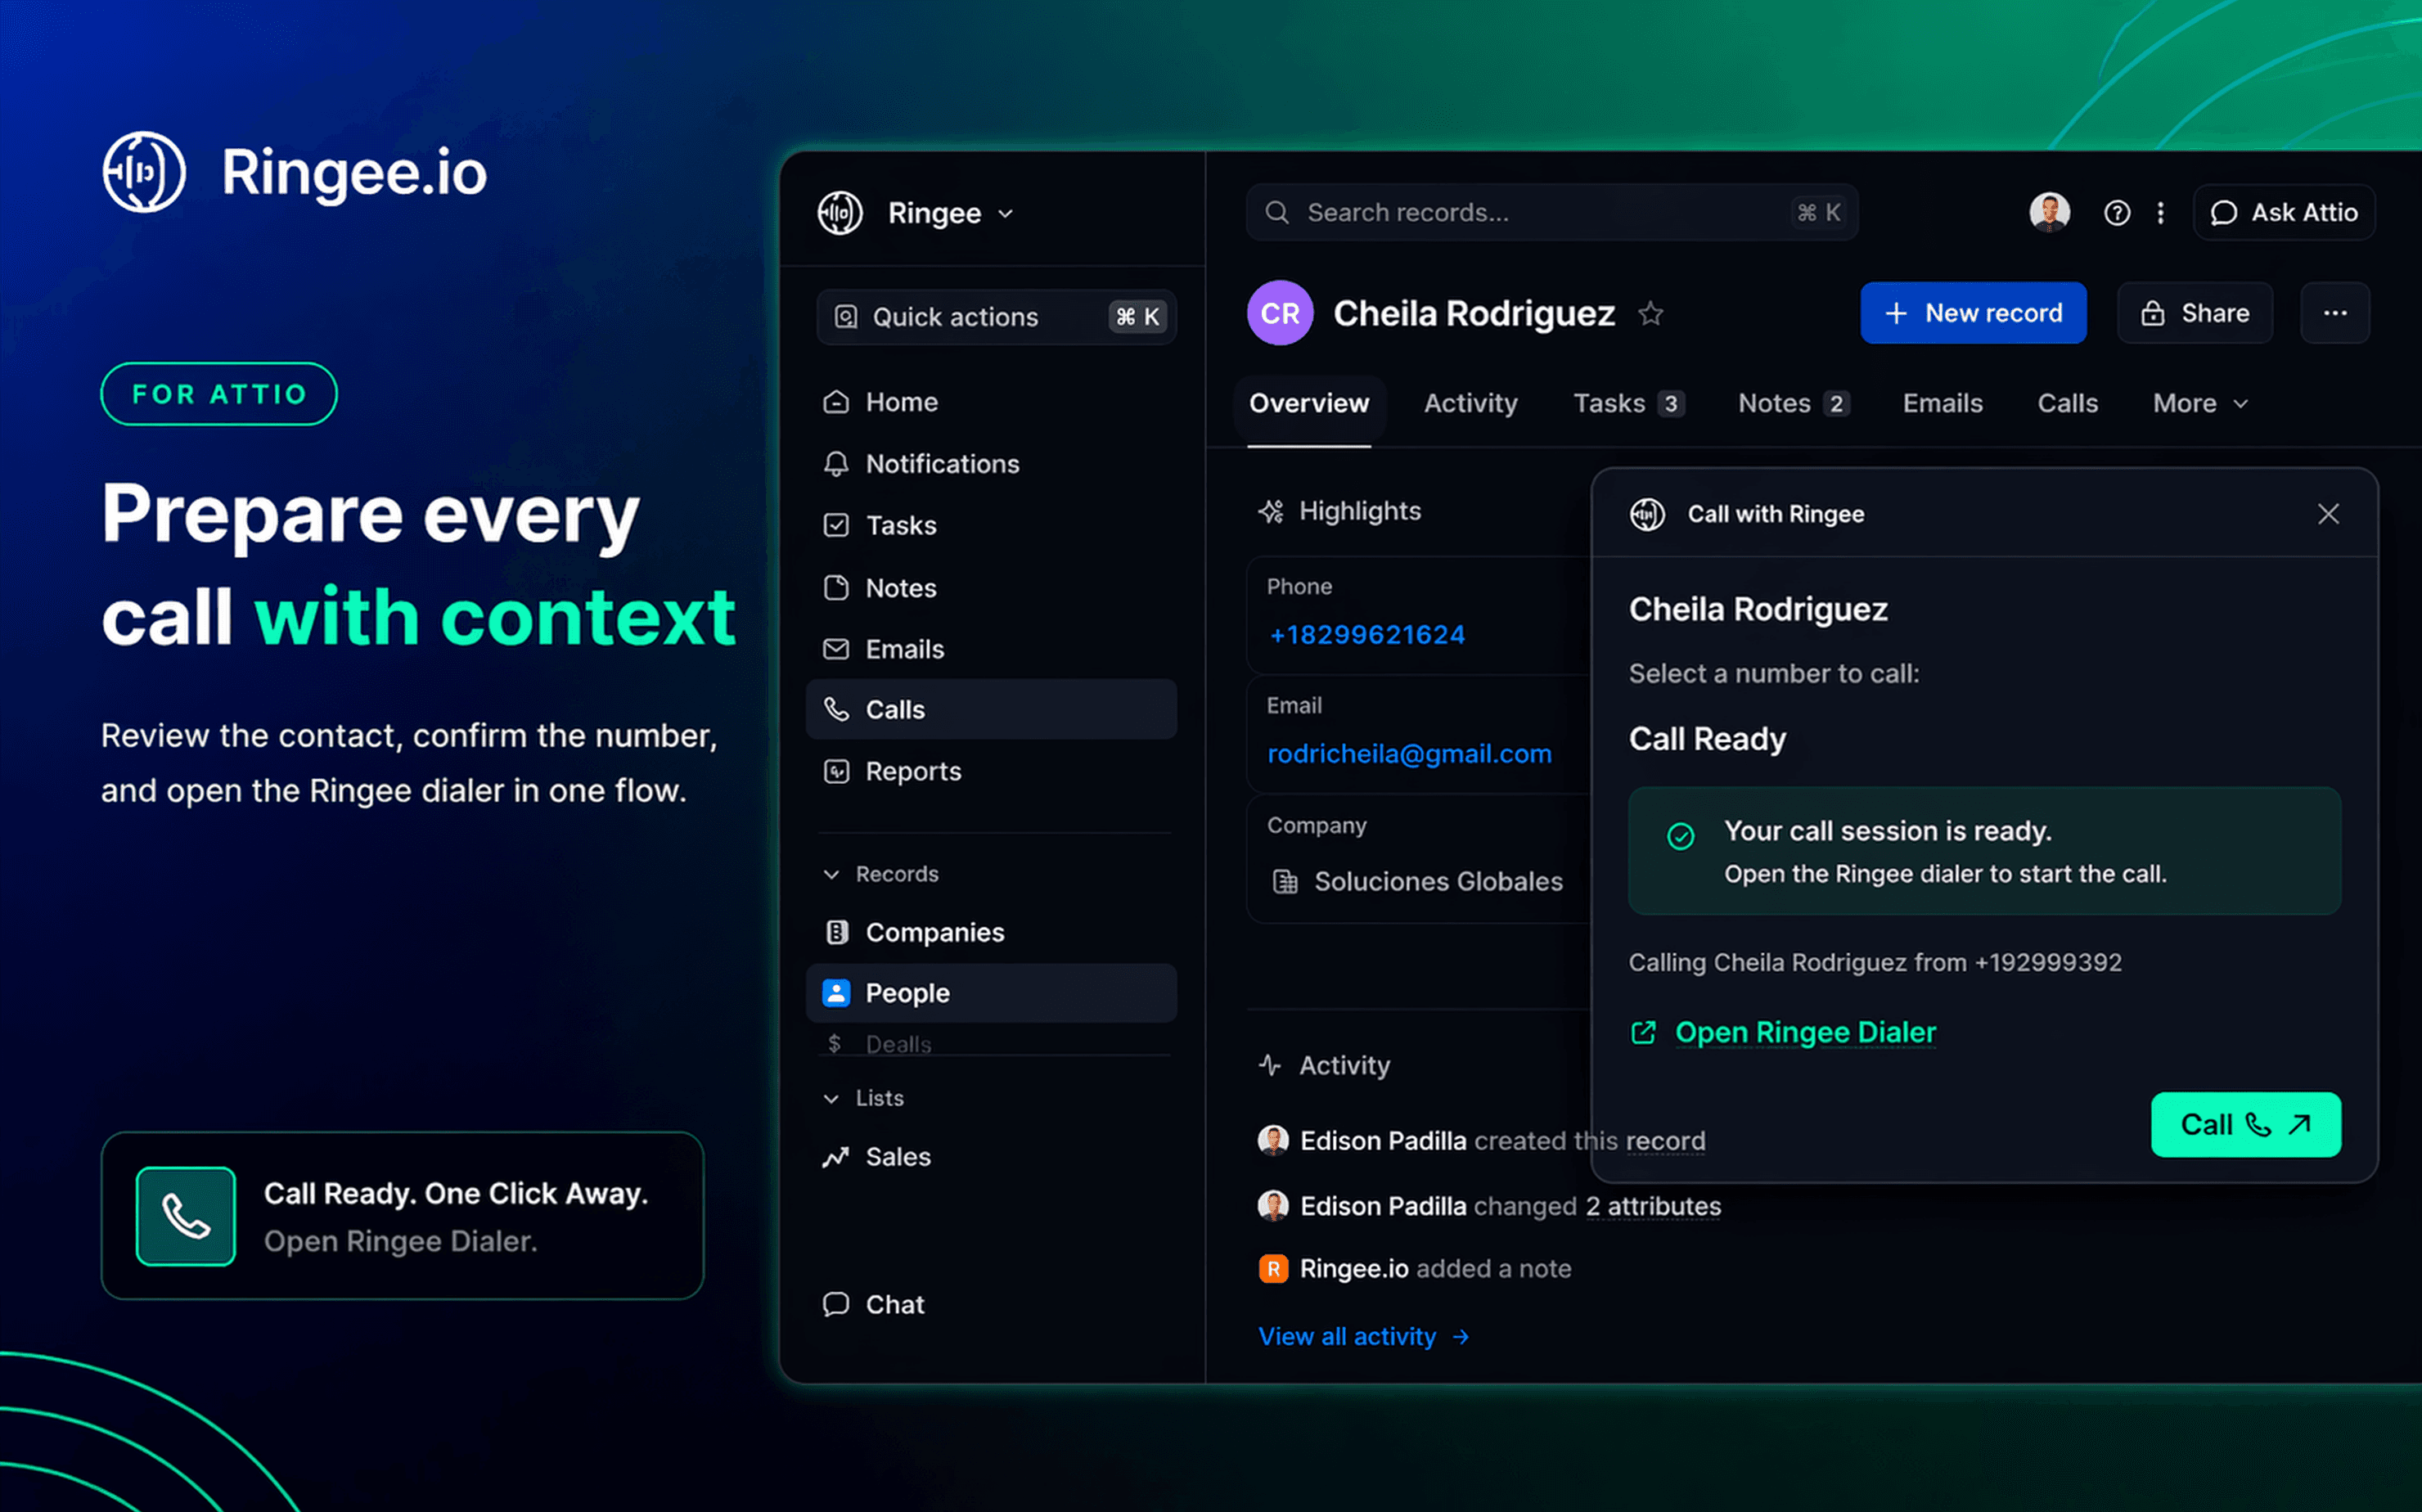The image size is (2422, 1512).
Task: Click the CR contact avatar
Action: click(1280, 313)
